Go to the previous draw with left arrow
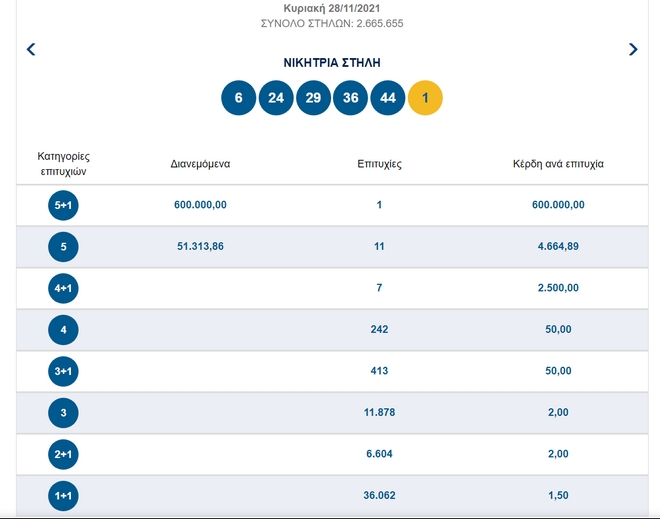Image resolution: width=660 pixels, height=519 pixels. pos(31,49)
